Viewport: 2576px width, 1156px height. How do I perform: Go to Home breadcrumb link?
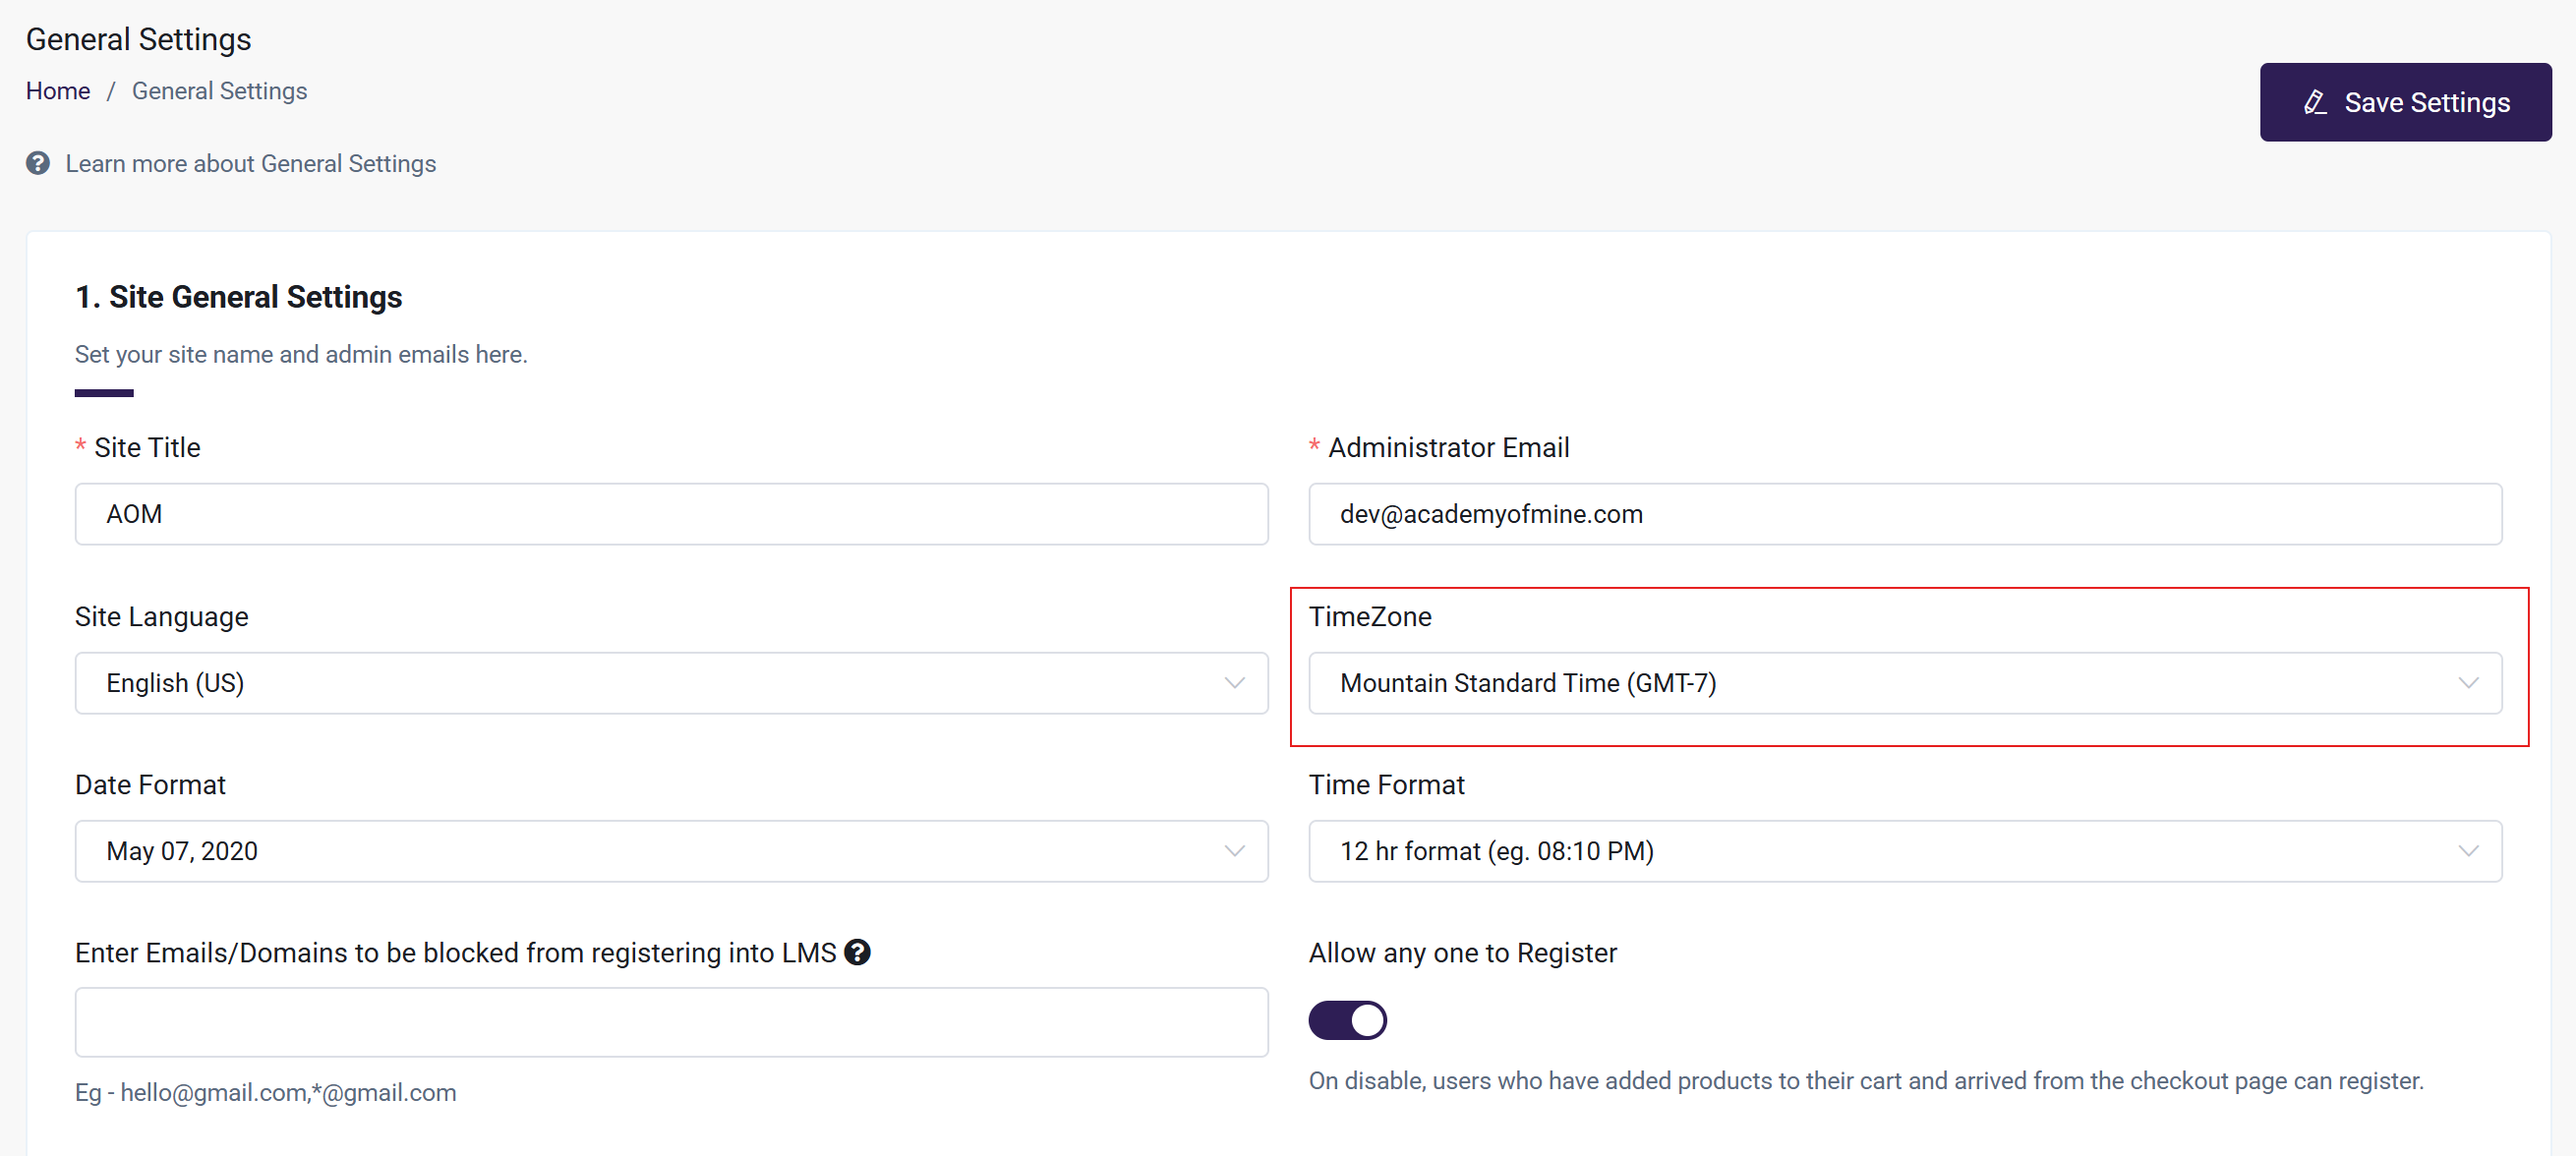pos(58,91)
